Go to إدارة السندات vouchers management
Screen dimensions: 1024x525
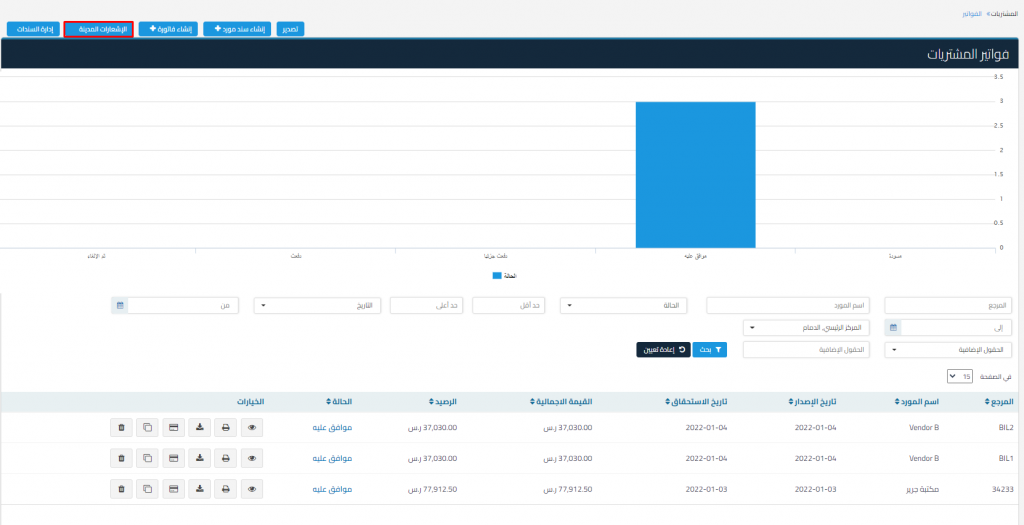(33, 29)
